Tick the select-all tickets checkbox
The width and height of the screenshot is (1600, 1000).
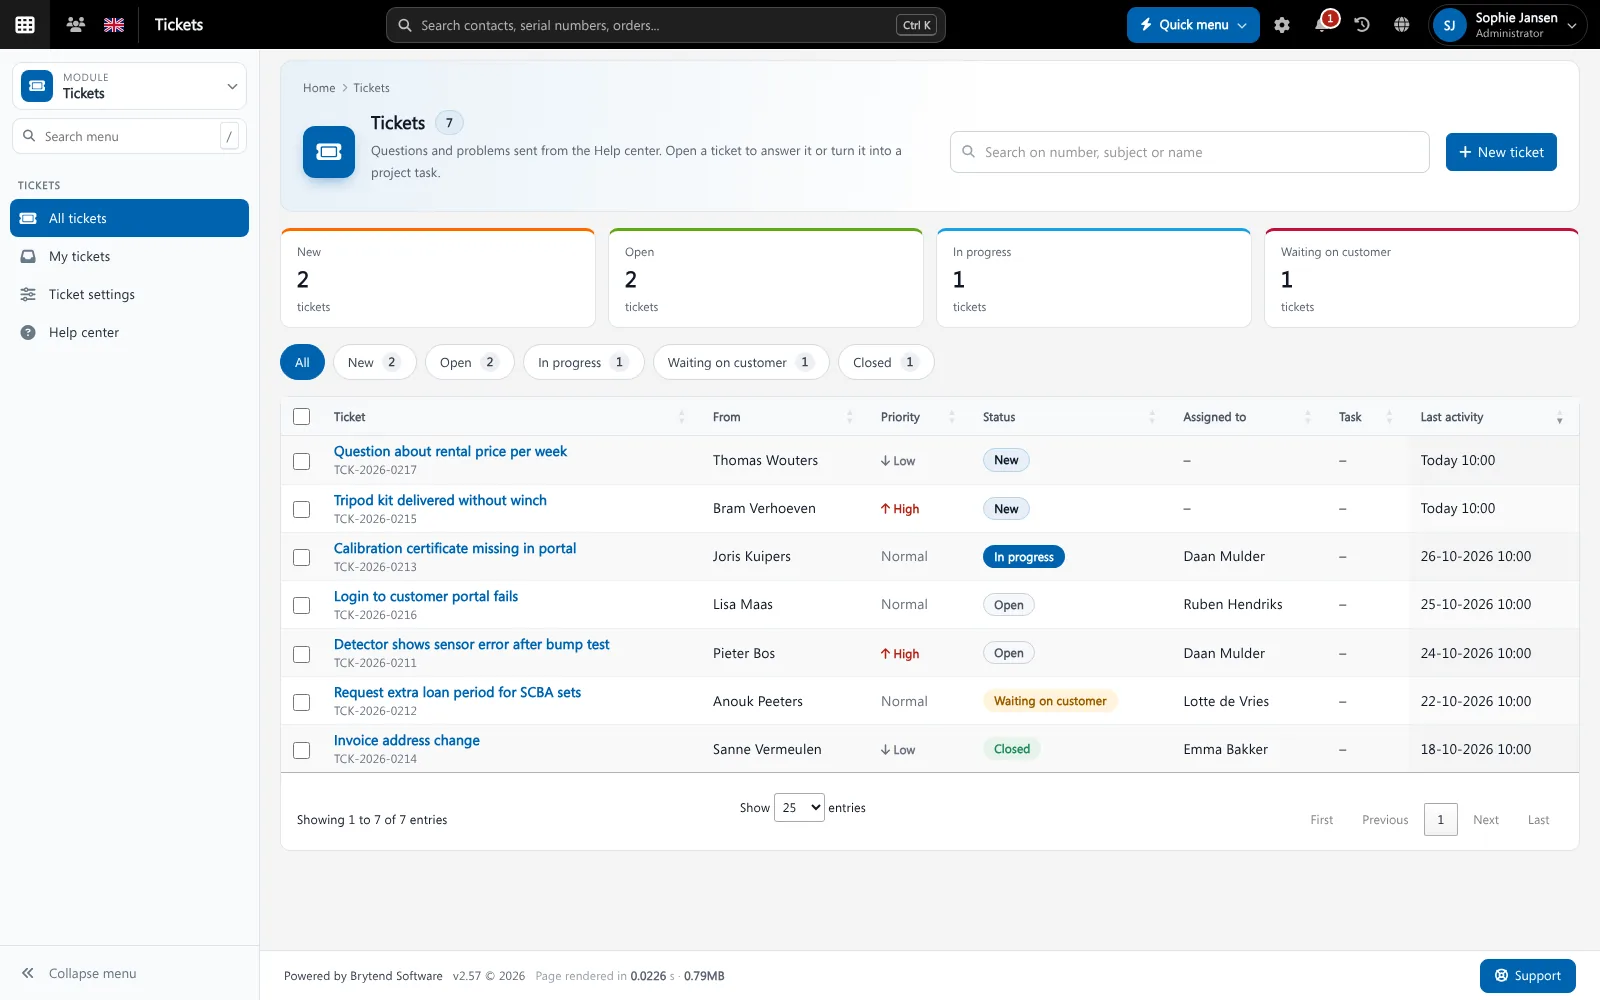[301, 417]
